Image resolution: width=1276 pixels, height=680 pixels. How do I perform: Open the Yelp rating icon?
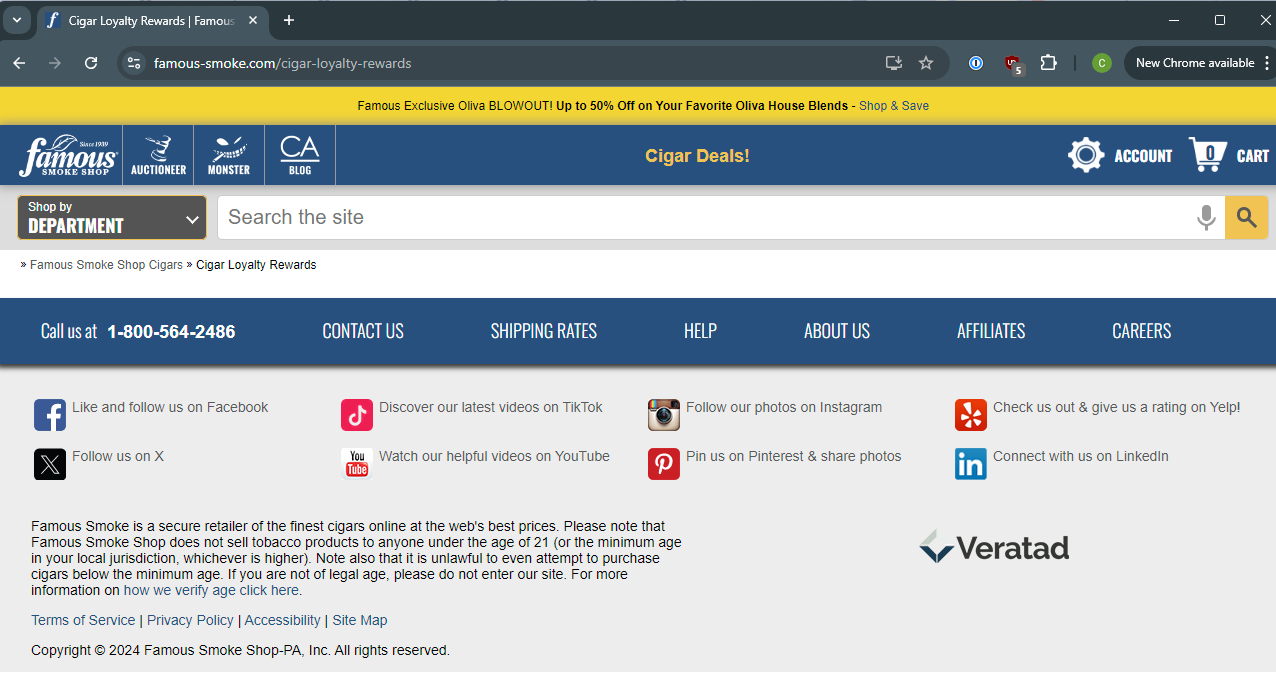click(970, 415)
